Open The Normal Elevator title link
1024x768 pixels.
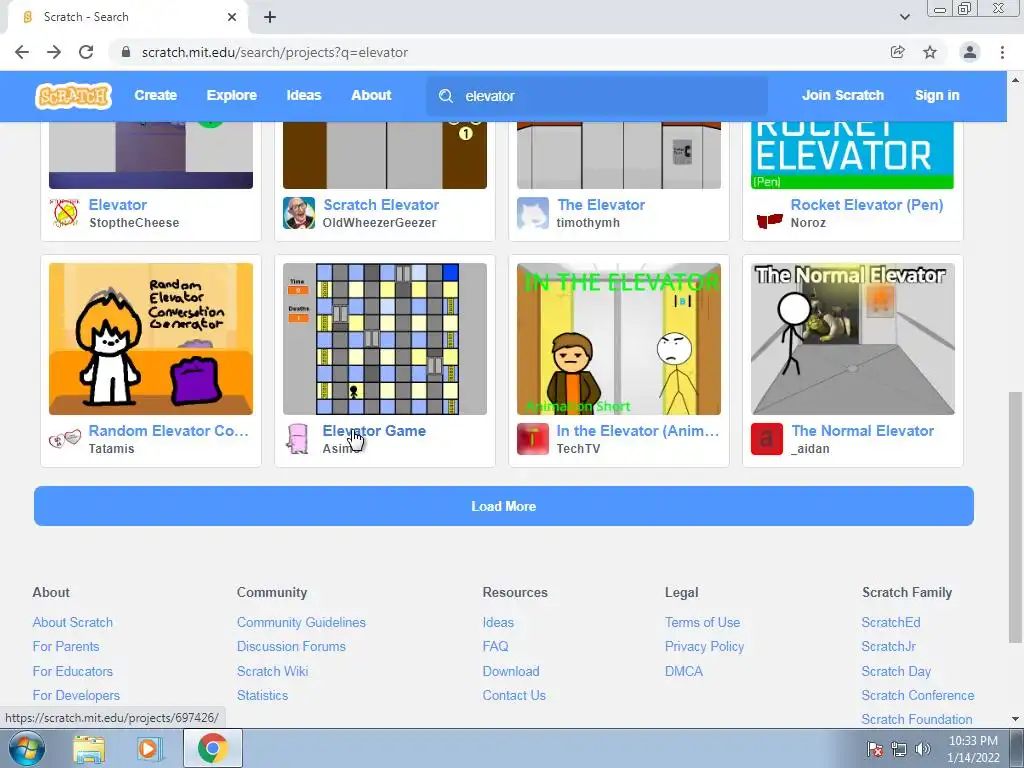coord(863,431)
